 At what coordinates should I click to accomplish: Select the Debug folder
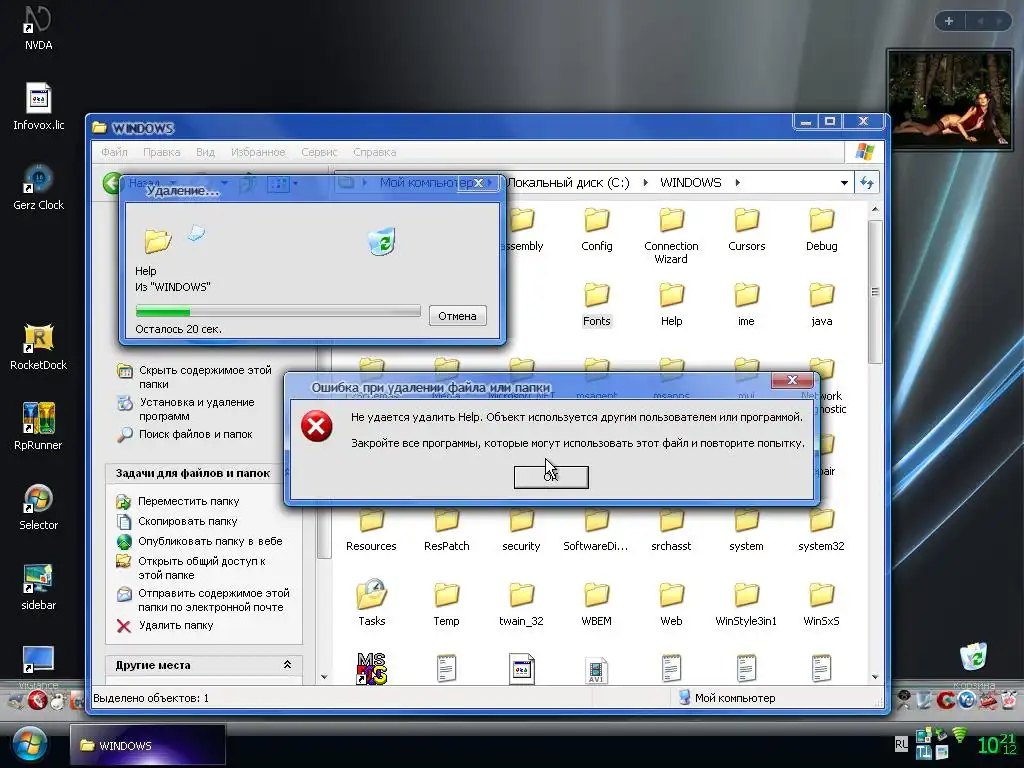click(821, 230)
